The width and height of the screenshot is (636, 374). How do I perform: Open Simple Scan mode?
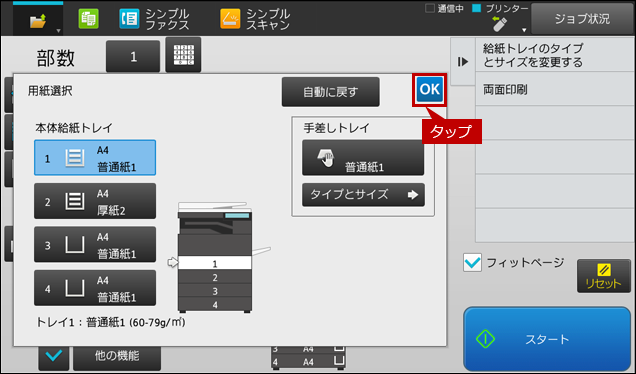[x=255, y=19]
